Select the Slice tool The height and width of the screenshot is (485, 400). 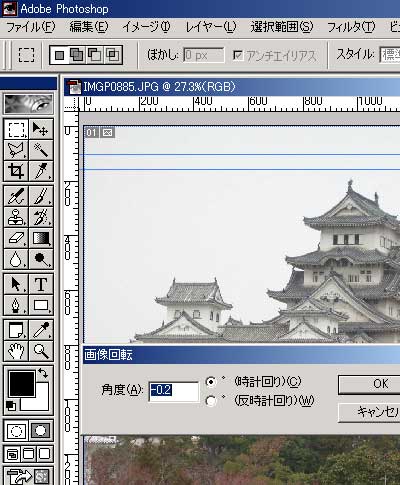[41, 171]
